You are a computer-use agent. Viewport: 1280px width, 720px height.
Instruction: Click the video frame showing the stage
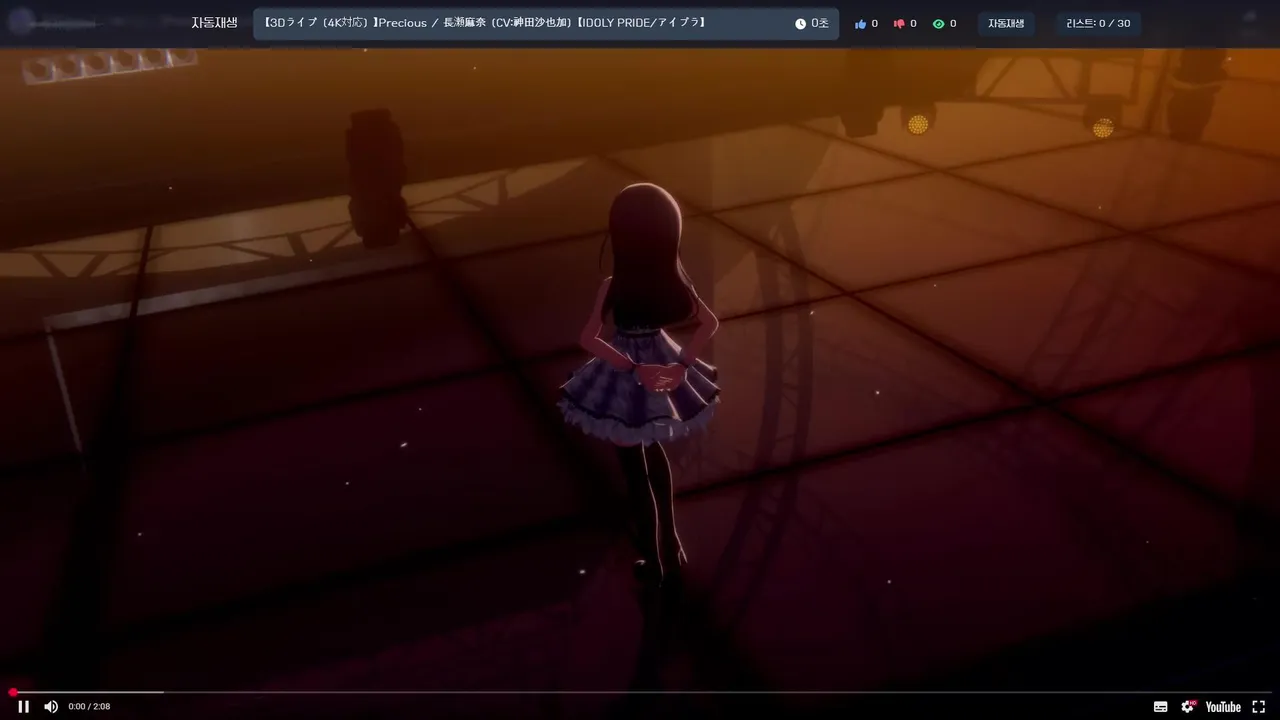(640, 368)
